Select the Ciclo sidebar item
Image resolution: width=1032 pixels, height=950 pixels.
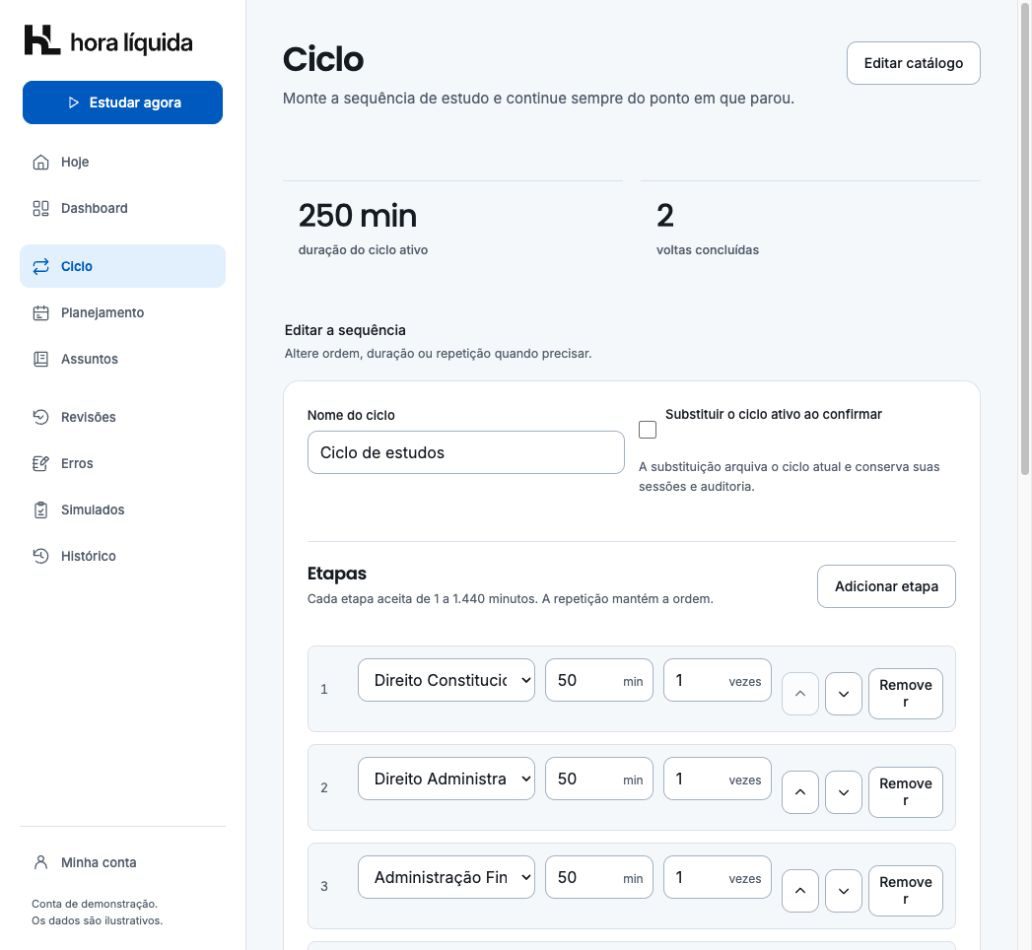[122, 266]
